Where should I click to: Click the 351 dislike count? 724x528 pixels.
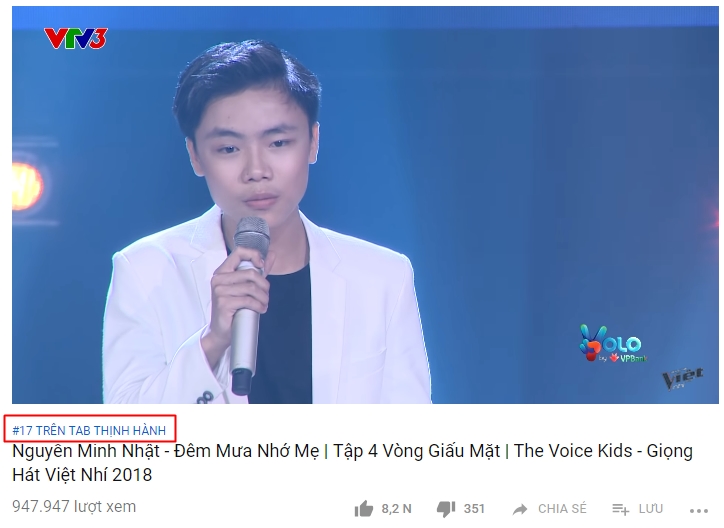pos(474,509)
